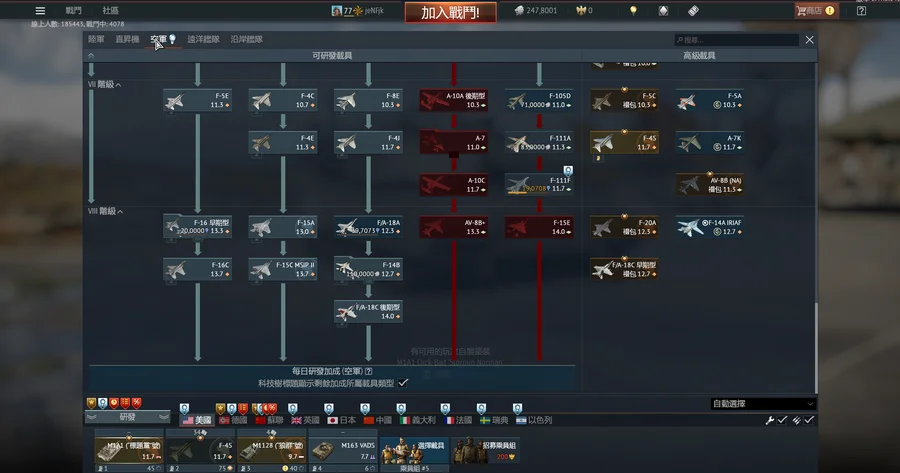This screenshot has height=473, width=900.
Task: Open the jeNFjk player profile avatar
Action: click(x=336, y=10)
